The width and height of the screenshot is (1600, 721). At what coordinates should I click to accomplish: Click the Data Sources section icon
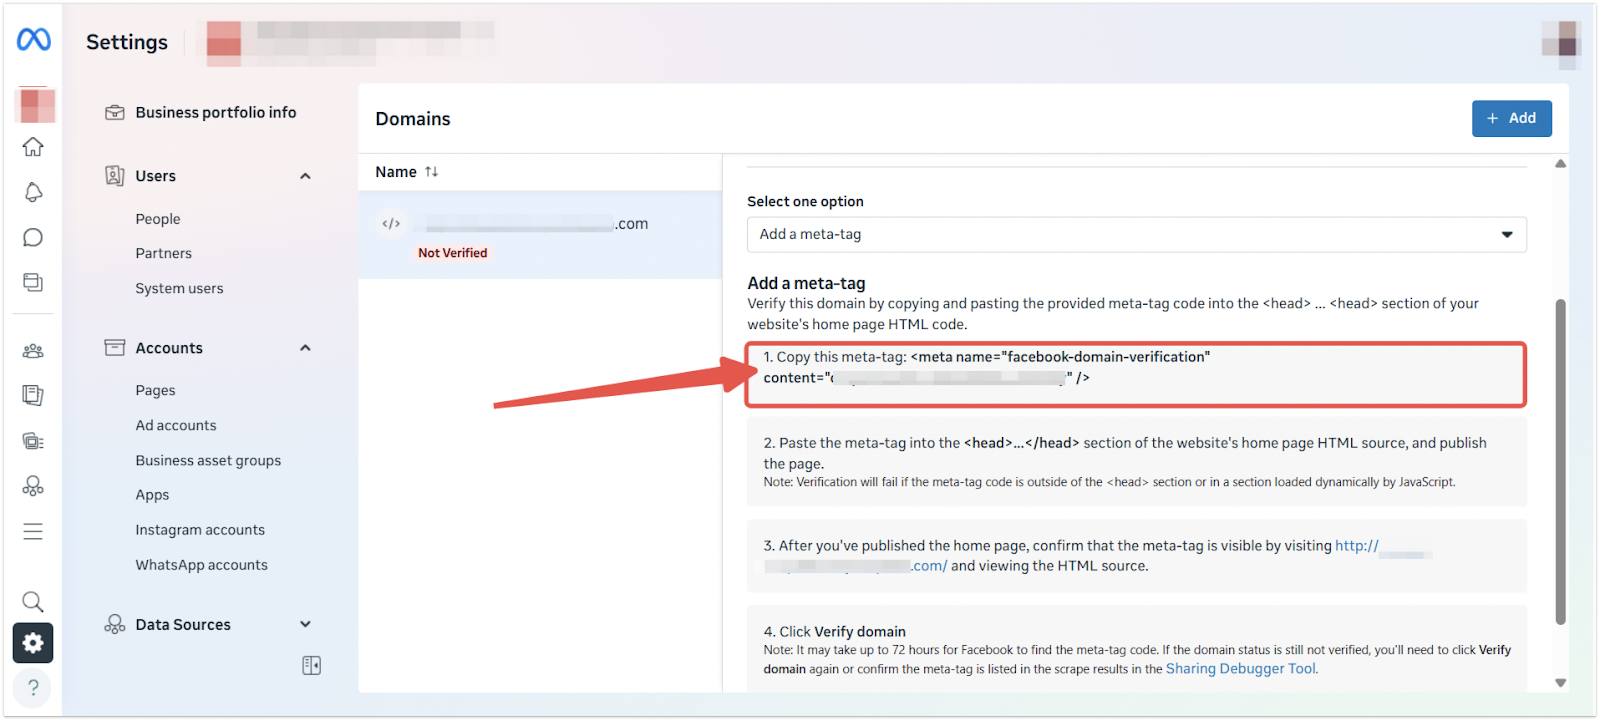pyautogui.click(x=115, y=625)
